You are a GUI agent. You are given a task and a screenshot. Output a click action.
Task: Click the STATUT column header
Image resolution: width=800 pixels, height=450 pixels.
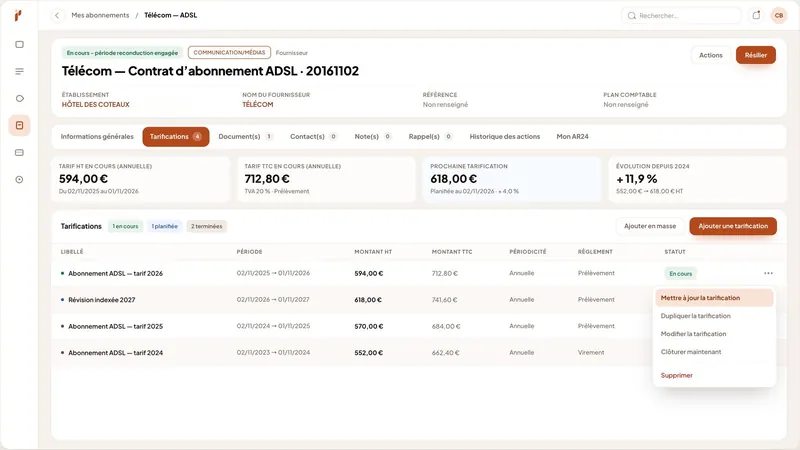(674, 252)
